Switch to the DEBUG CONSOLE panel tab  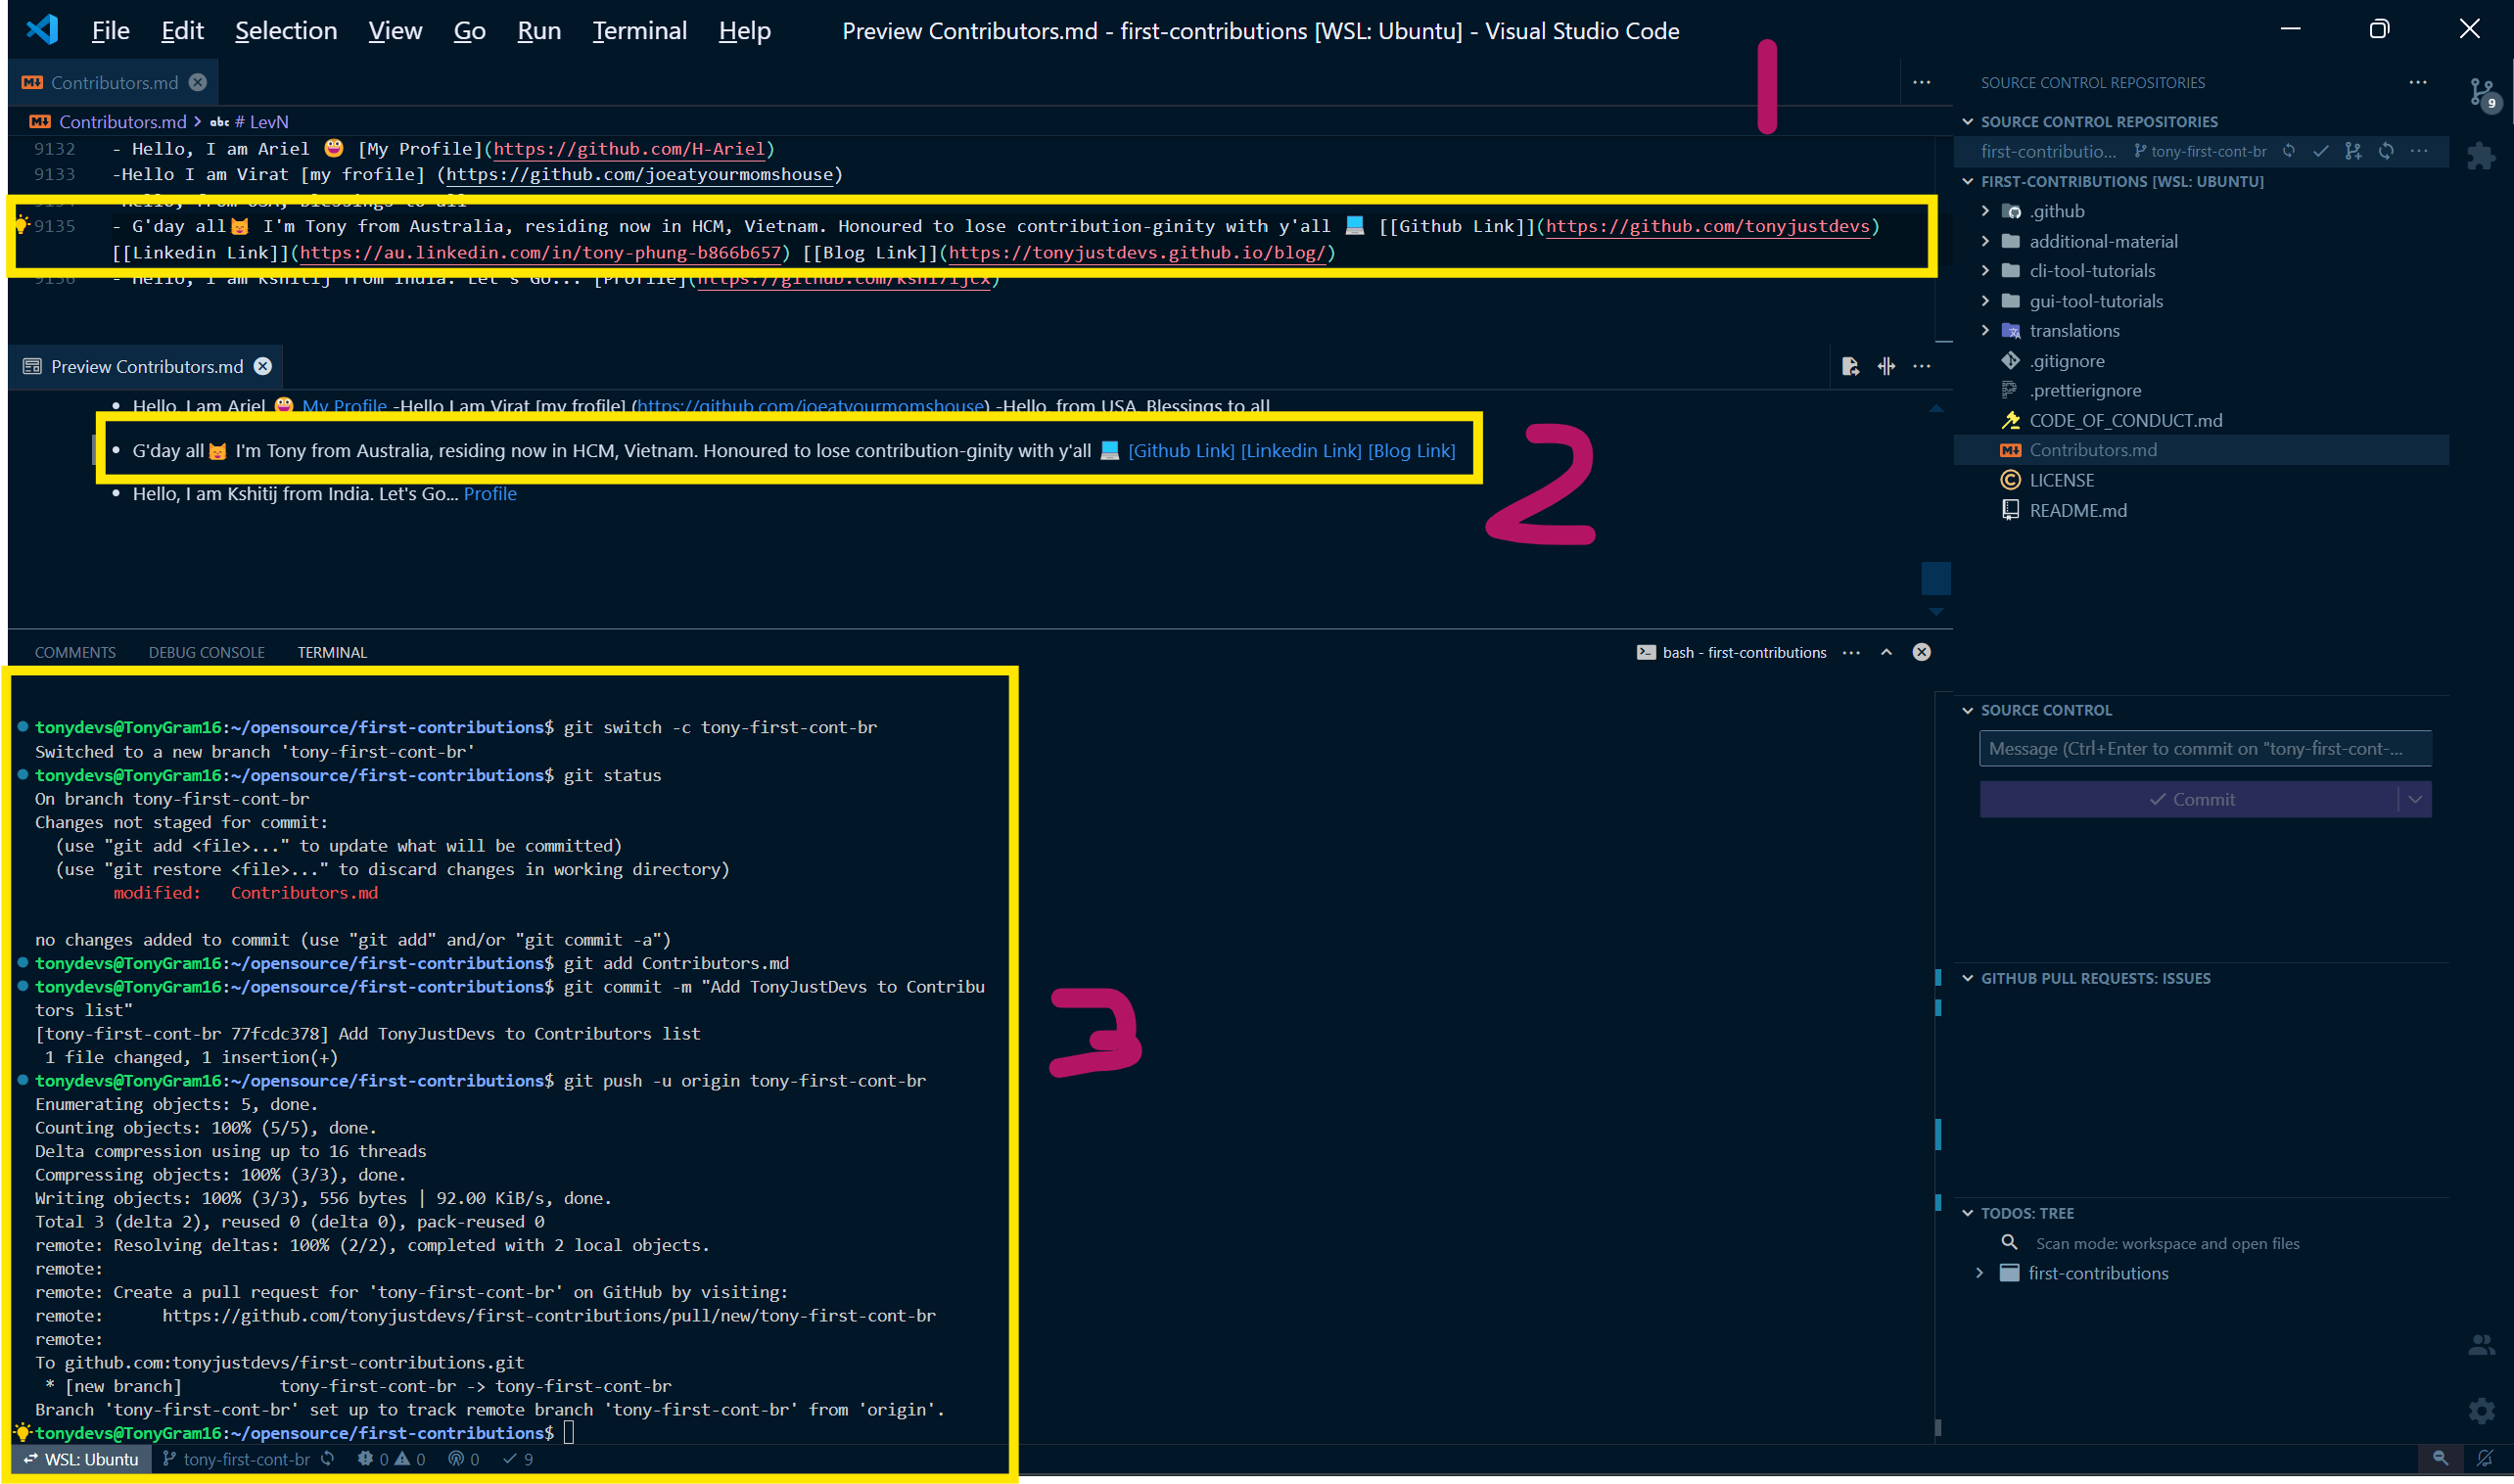pos(207,652)
